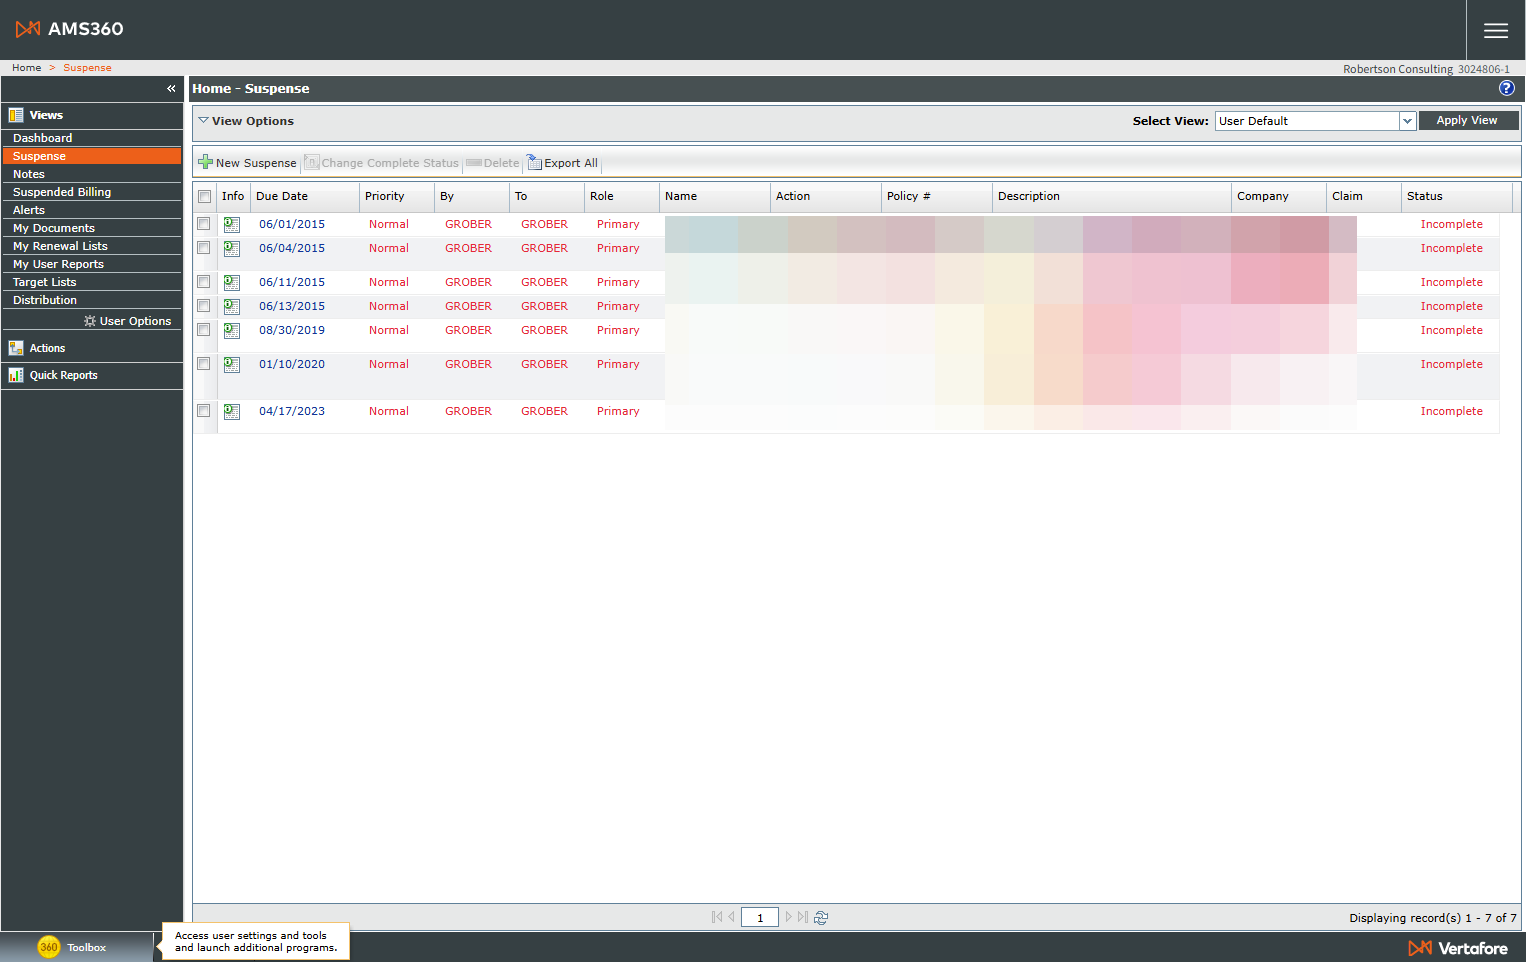Image resolution: width=1526 pixels, height=962 pixels.
Task: Go to the first page of records
Action: click(717, 917)
